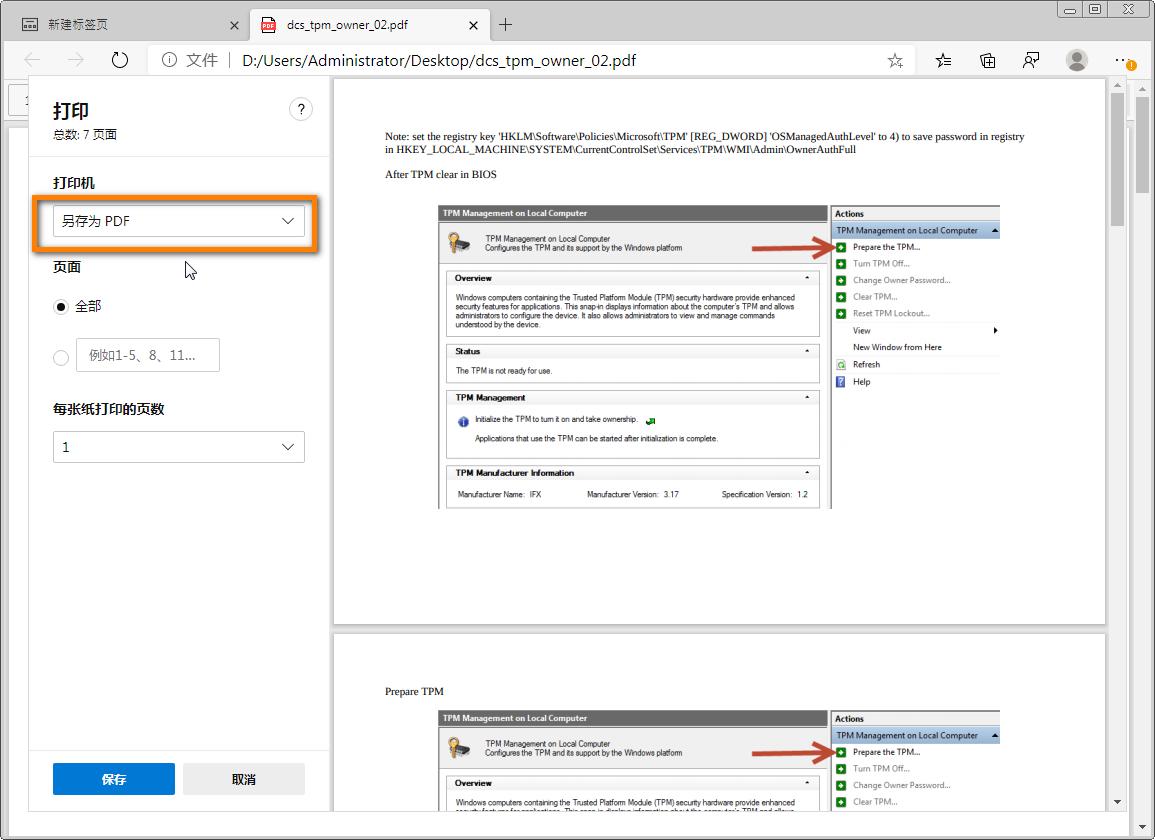Viewport: 1155px width, 840px height.
Task: Click the browser back arrow
Action: [x=32, y=60]
